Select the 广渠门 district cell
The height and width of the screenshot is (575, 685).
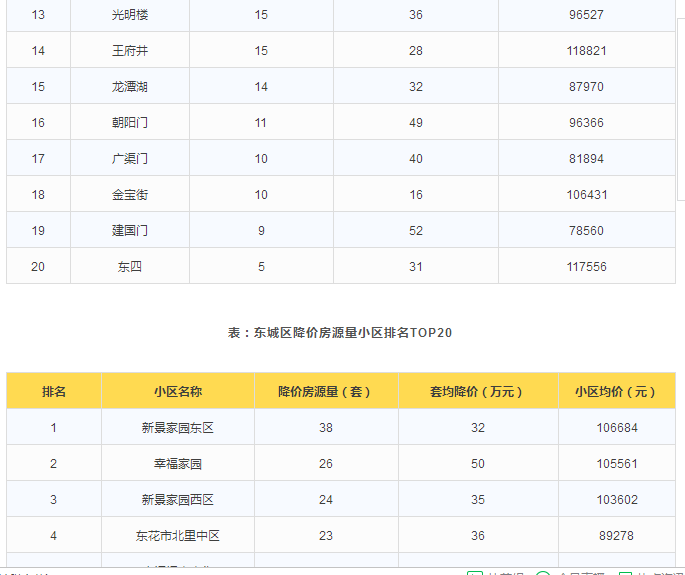[x=130, y=159]
